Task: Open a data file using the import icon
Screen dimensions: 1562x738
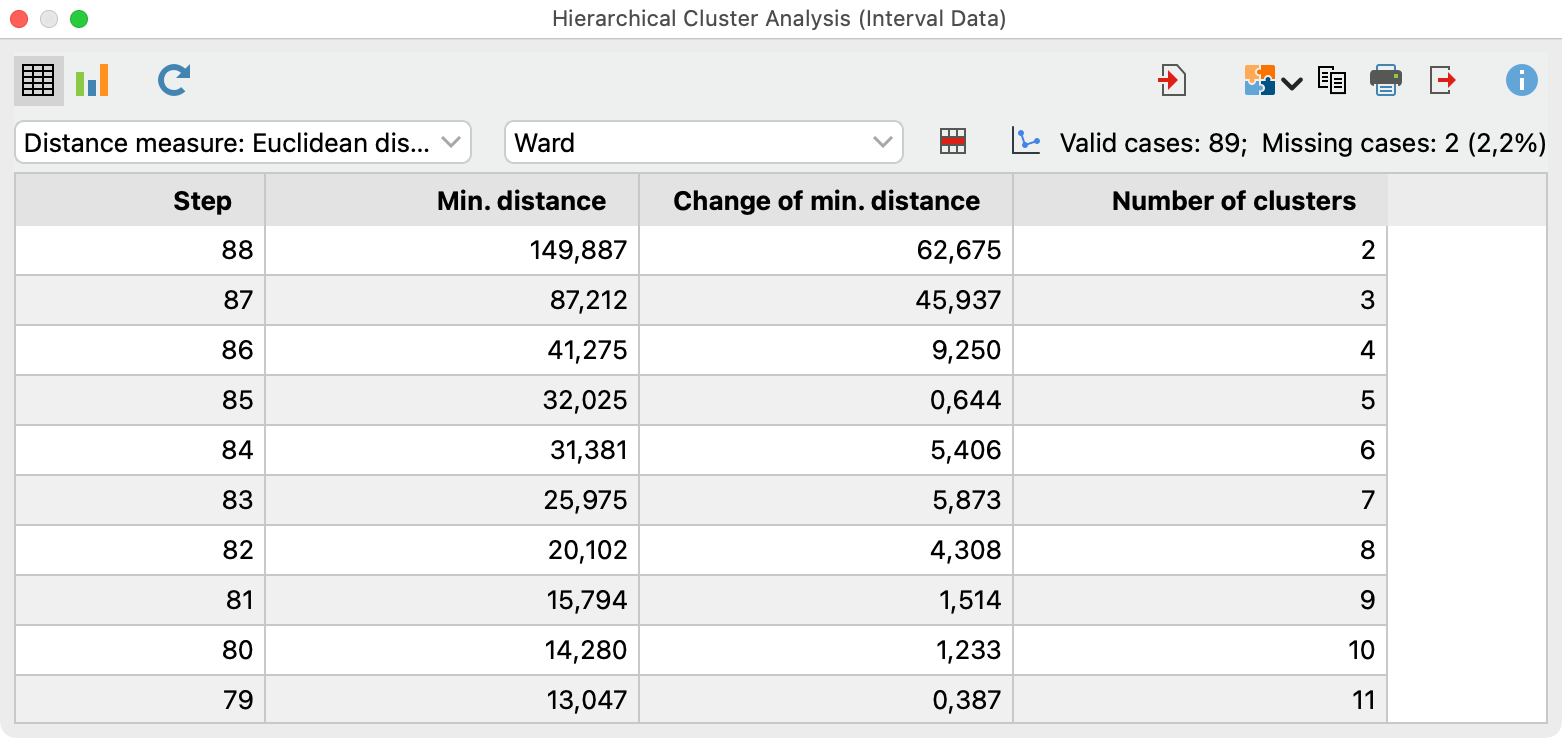Action: pos(1172,80)
